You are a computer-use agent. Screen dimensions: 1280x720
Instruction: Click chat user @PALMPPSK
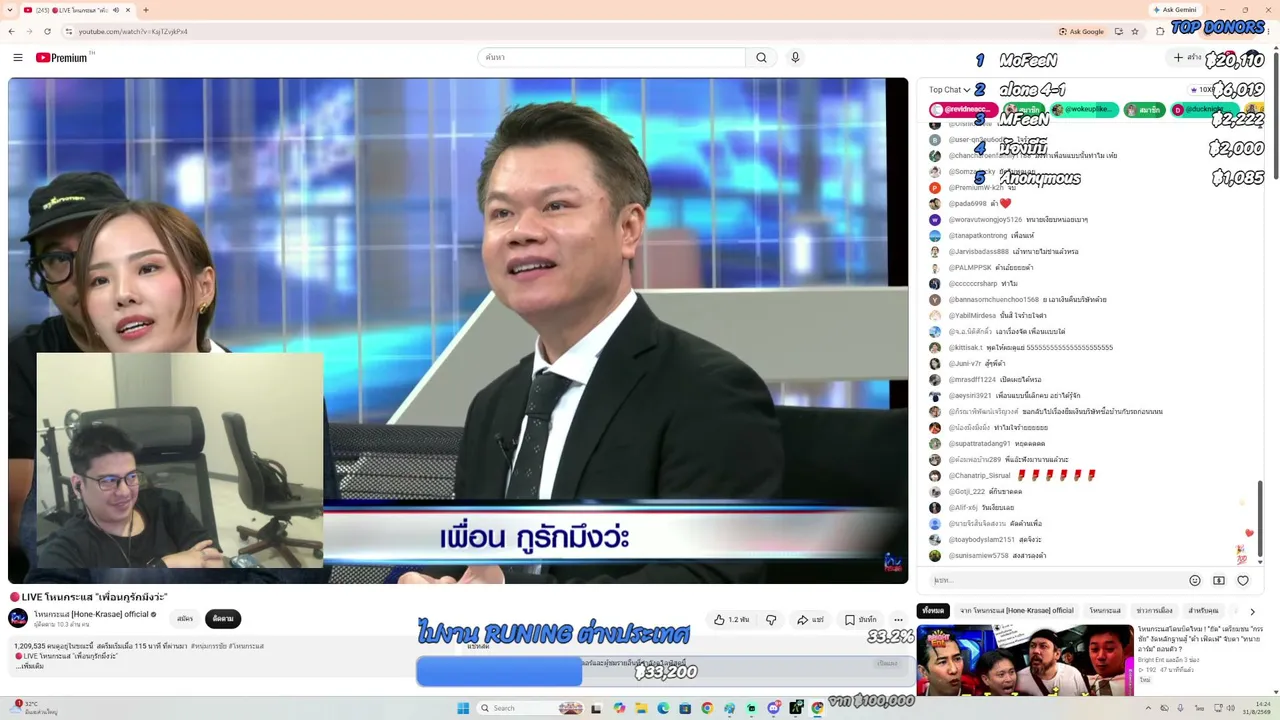click(970, 268)
